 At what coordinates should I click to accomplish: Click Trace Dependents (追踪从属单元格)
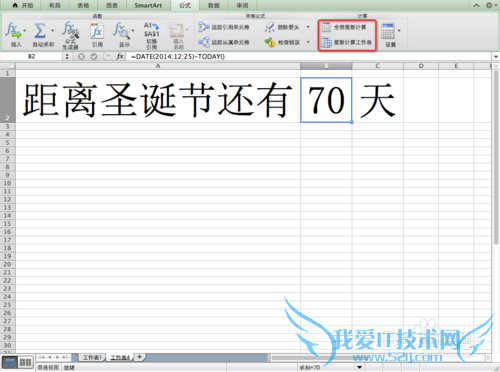click(x=224, y=42)
